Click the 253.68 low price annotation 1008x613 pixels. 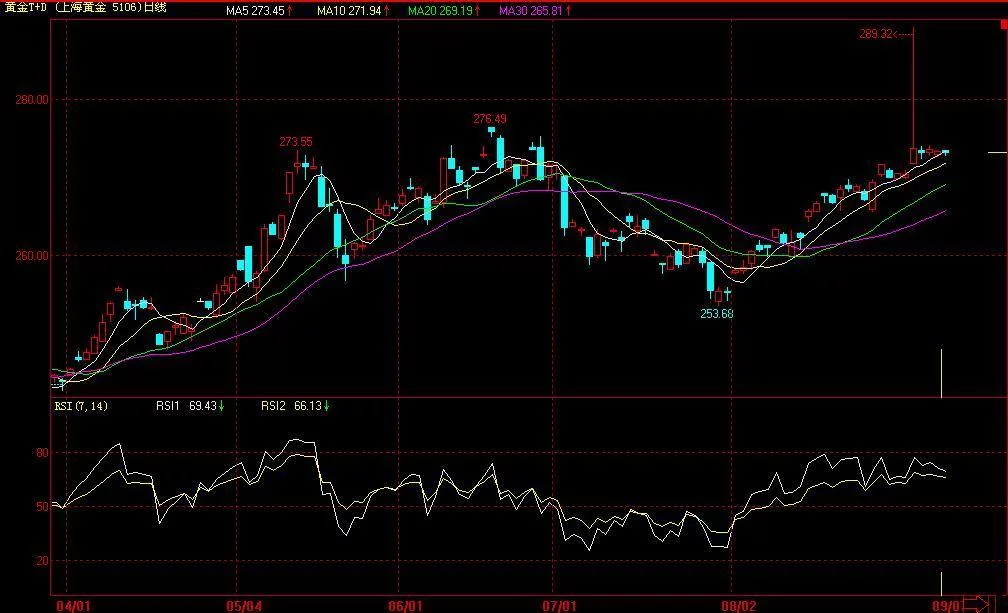[717, 314]
